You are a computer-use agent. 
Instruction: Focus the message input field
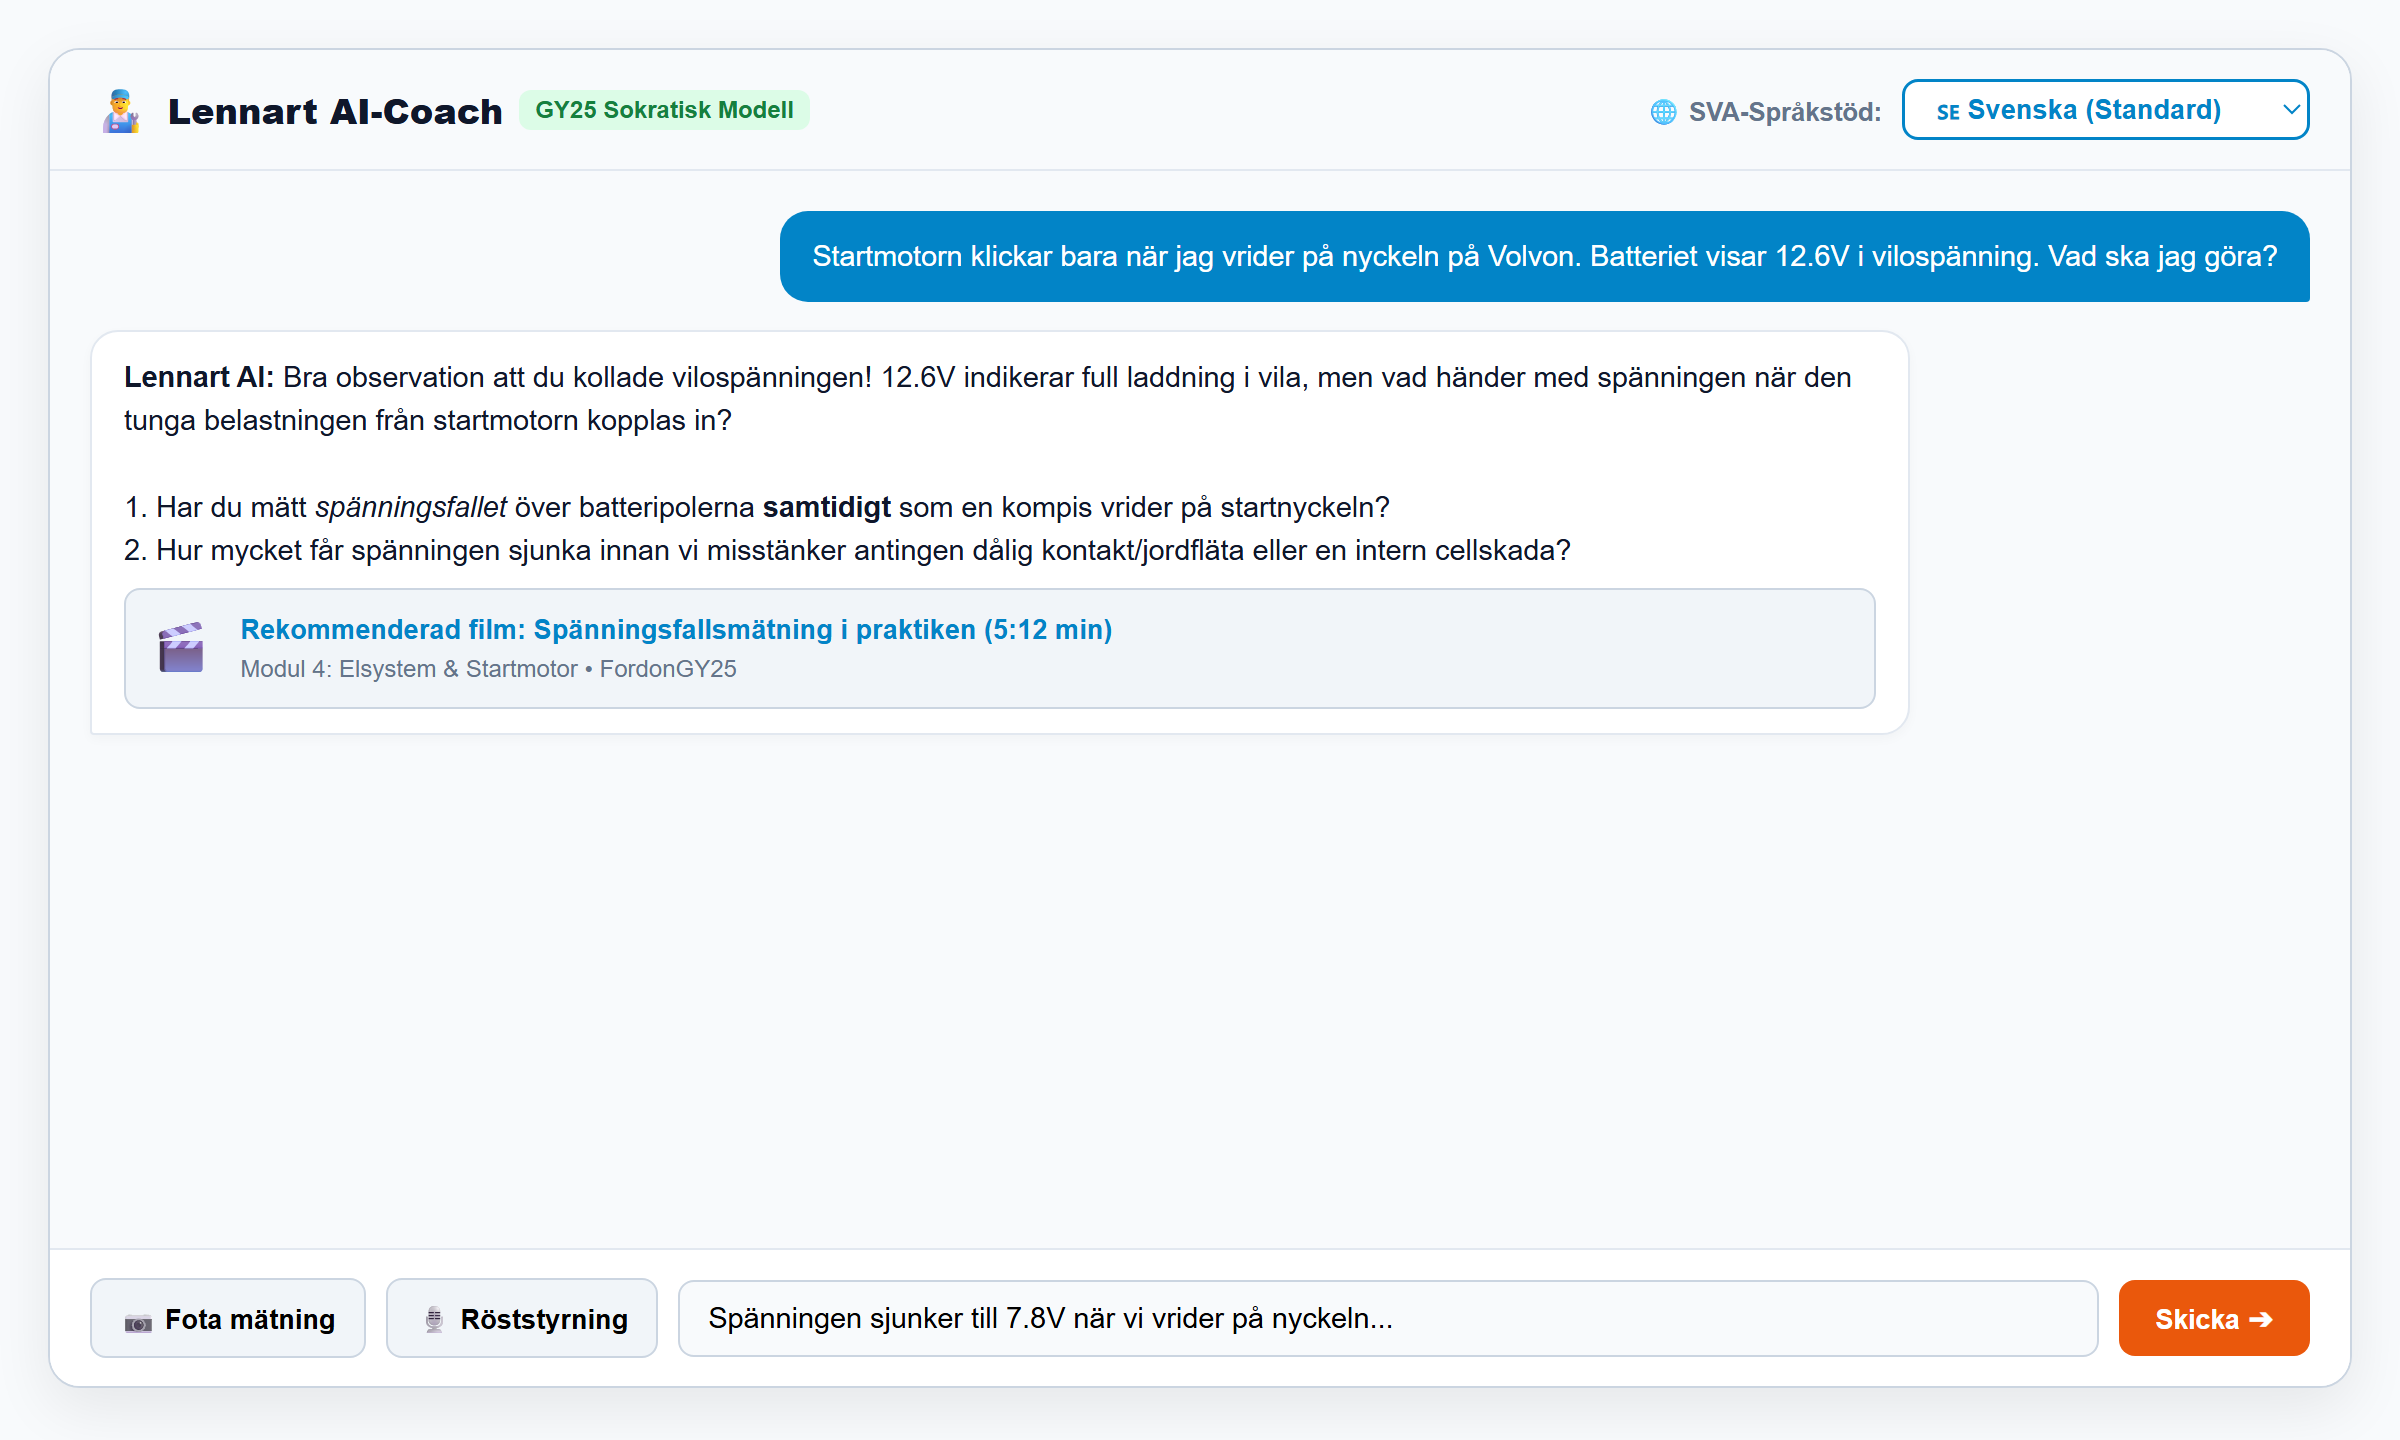click(x=1387, y=1318)
